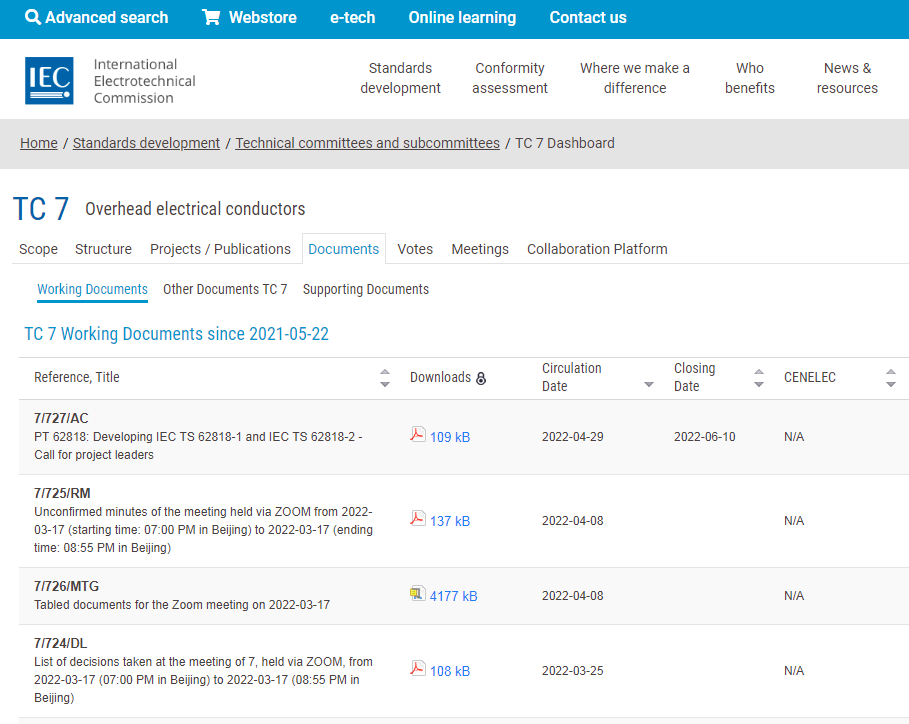Viewport: 909px width, 724px height.
Task: Open PDF icon for 7/727/AC document
Action: tap(417, 434)
